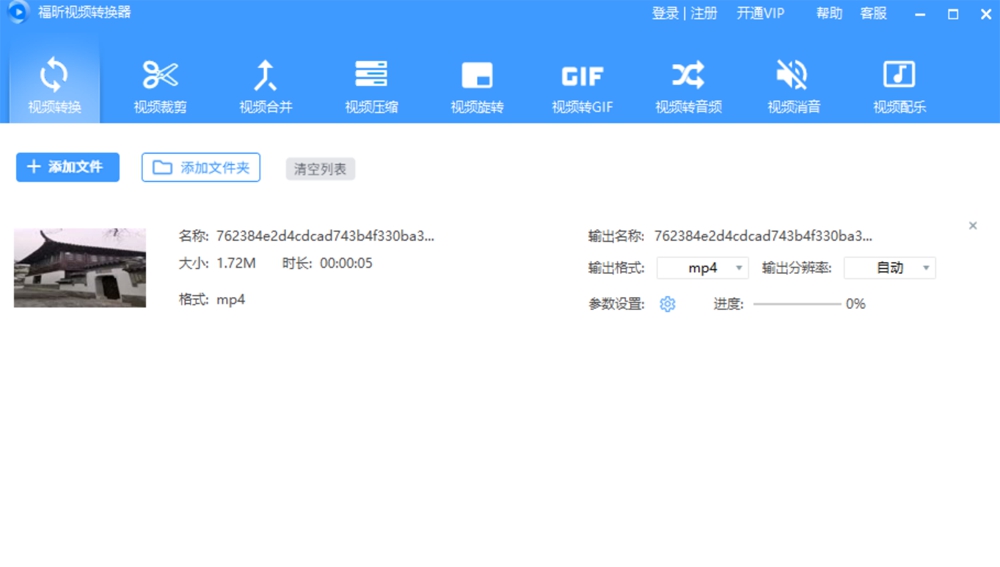Remove the video item with the X

point(973,226)
